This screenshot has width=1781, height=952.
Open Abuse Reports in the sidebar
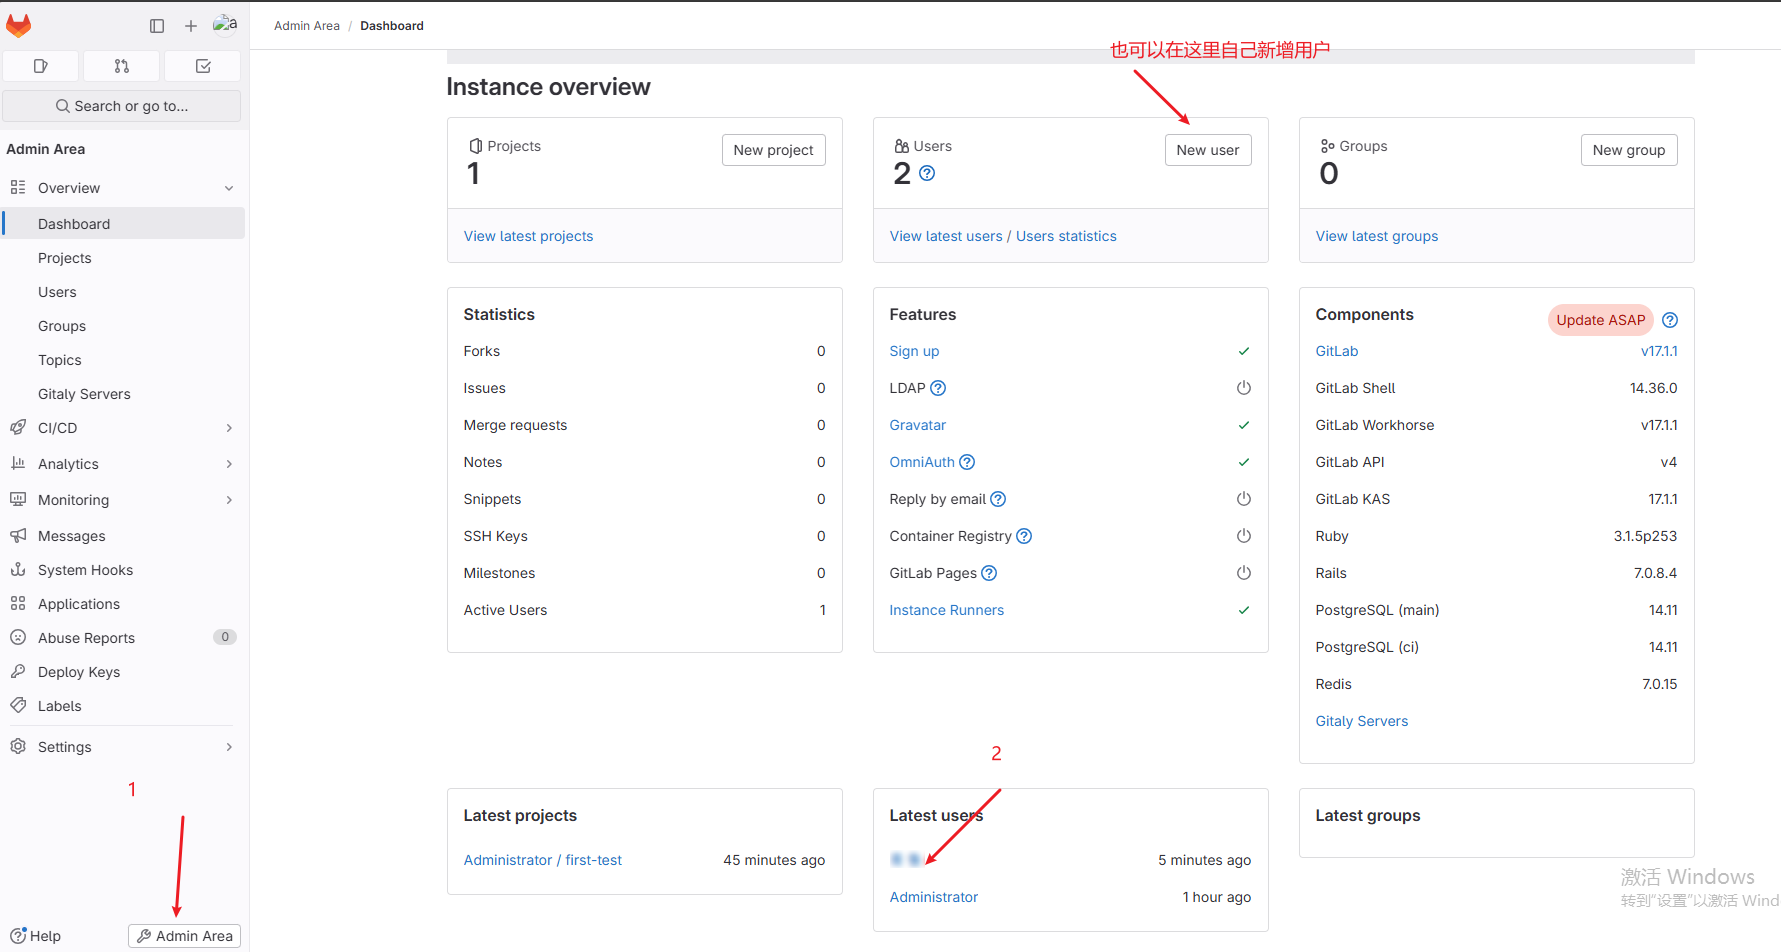click(x=86, y=637)
